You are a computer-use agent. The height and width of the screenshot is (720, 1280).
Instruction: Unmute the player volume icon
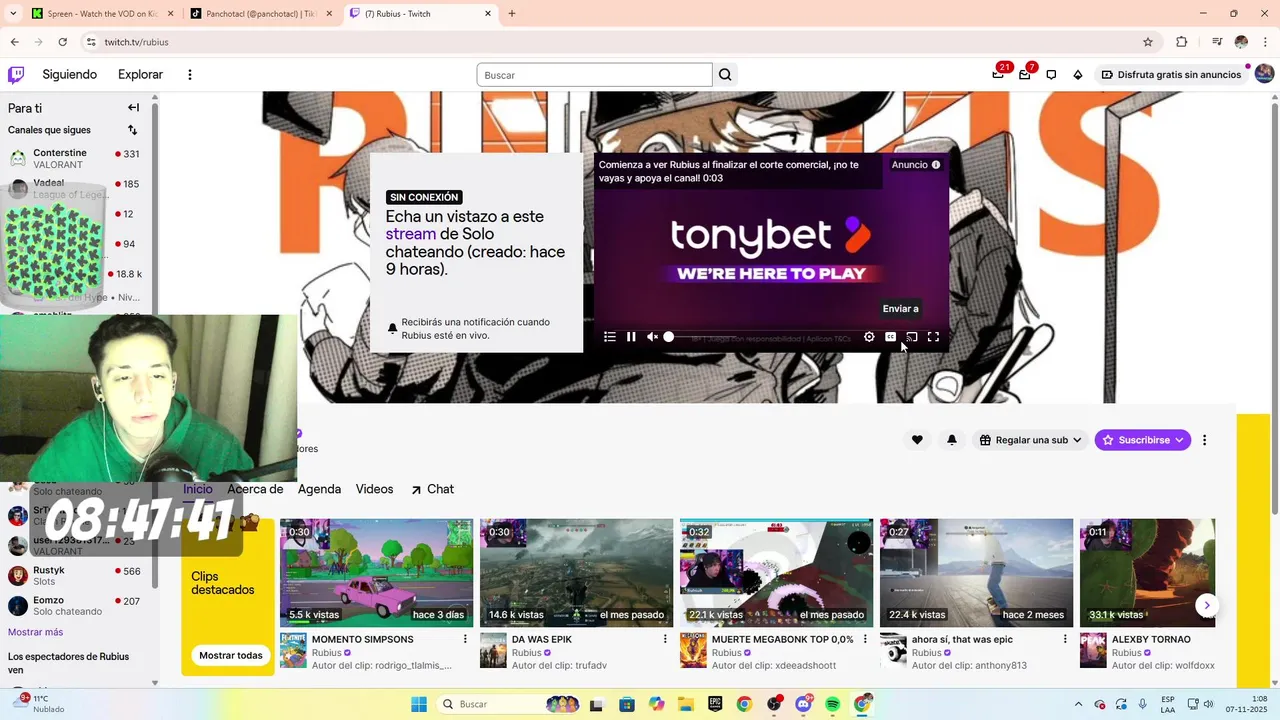(652, 337)
